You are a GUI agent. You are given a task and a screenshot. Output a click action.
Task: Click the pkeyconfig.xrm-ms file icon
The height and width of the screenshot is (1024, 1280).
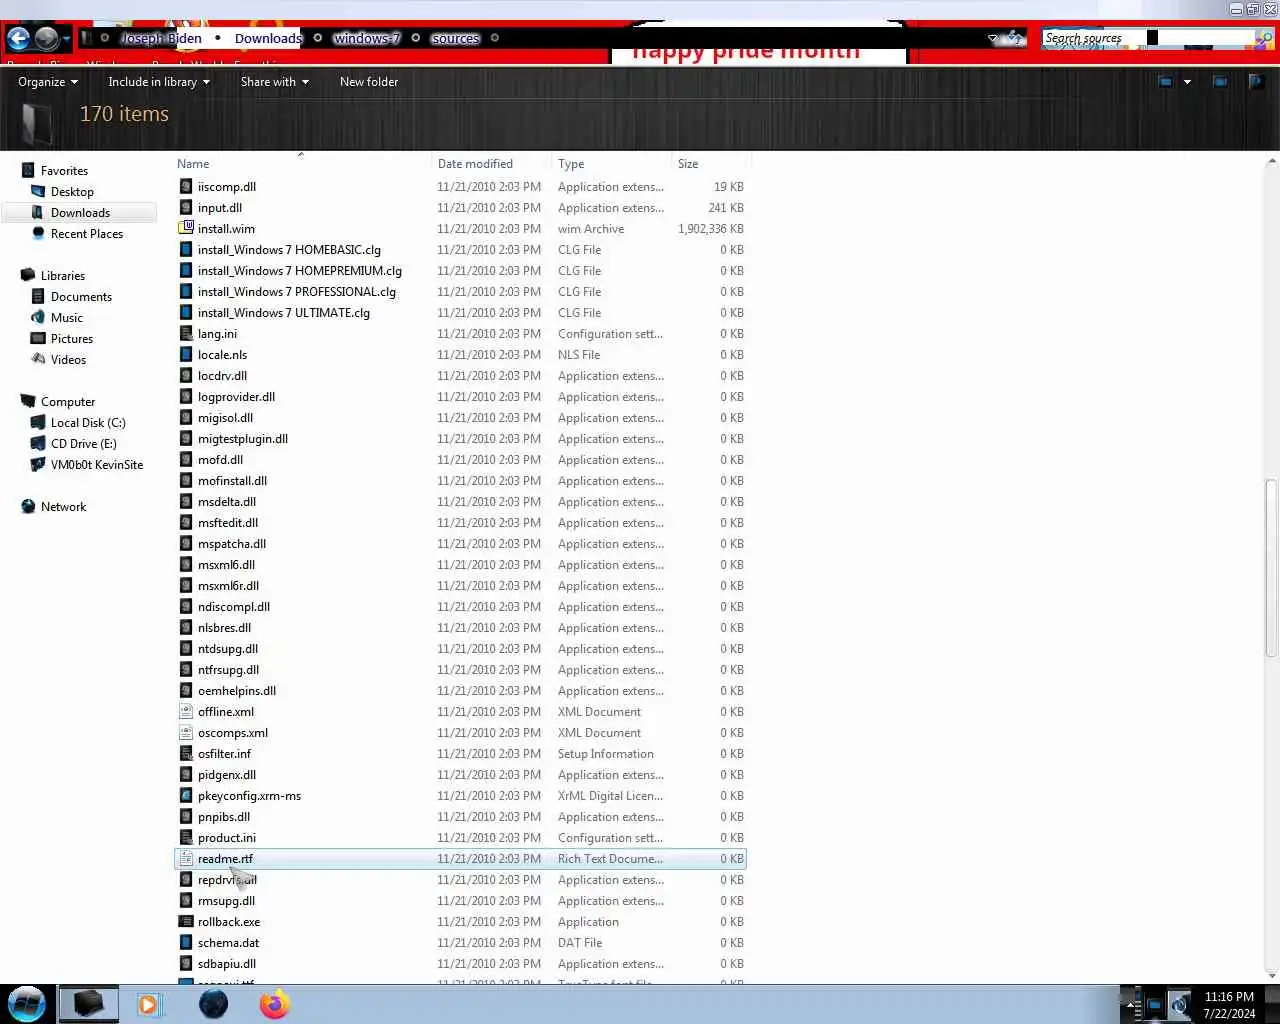click(186, 795)
